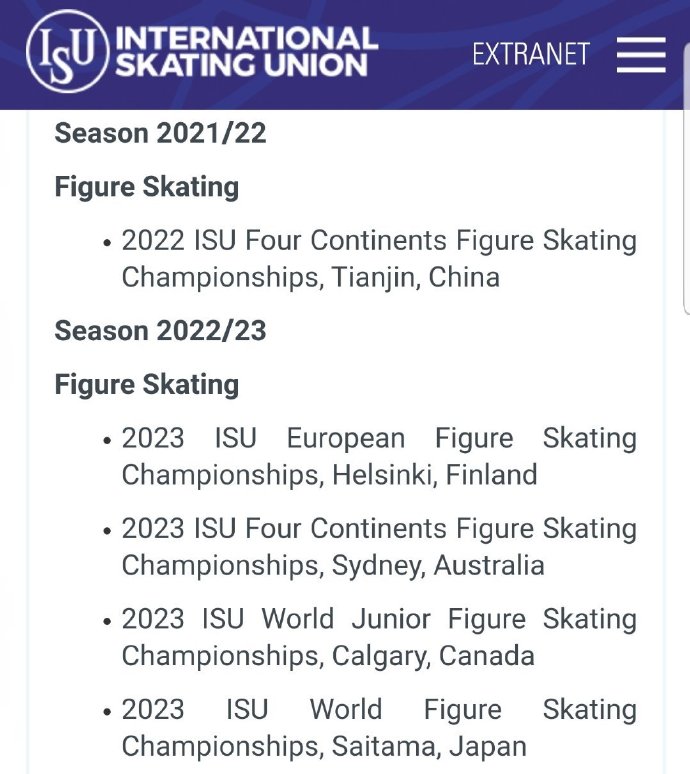The image size is (690, 774).
Task: Select the Season 2021/22 heading
Action: pos(160,133)
